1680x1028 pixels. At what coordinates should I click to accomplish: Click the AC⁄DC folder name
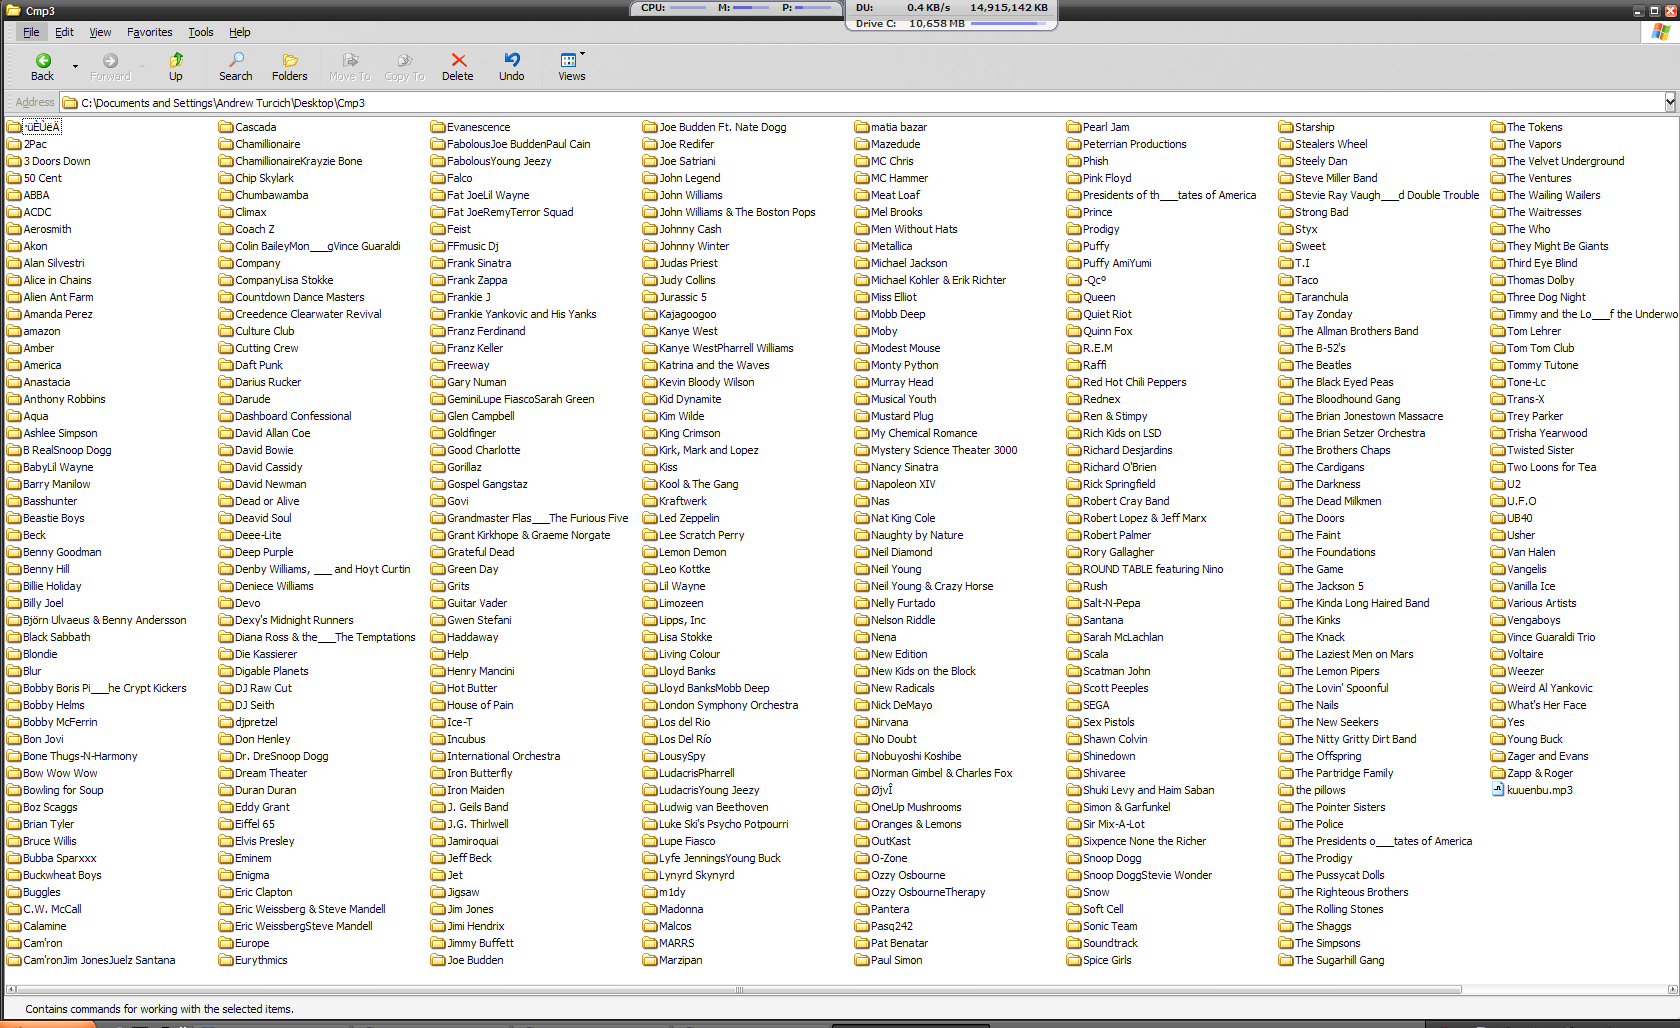coord(37,212)
